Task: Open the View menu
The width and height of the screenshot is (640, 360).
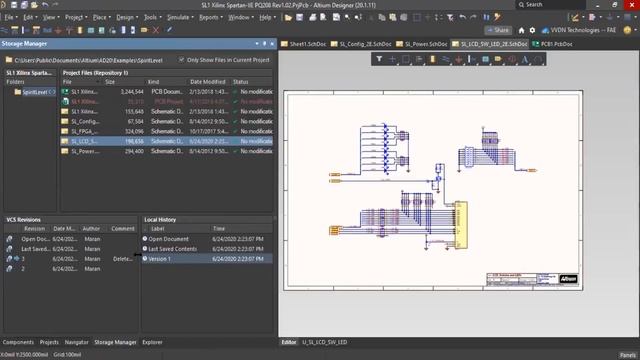Action: click(51, 18)
